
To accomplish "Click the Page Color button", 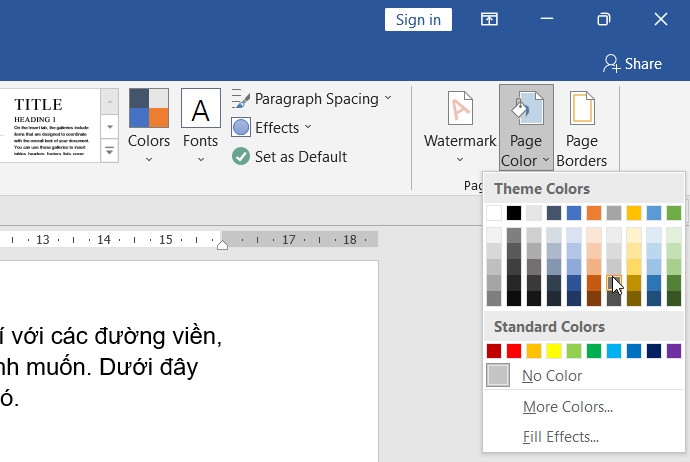I will click(x=526, y=128).
